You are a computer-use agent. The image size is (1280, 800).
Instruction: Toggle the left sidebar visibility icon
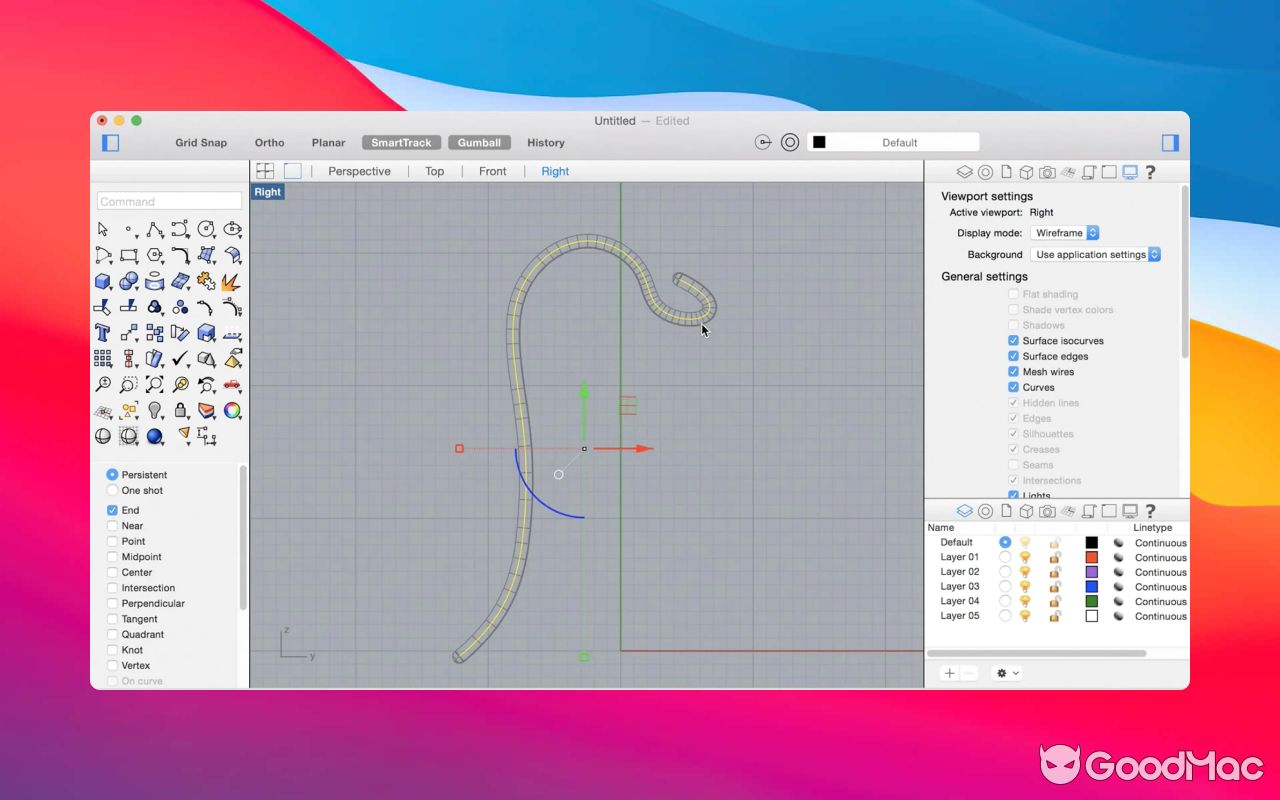(111, 143)
